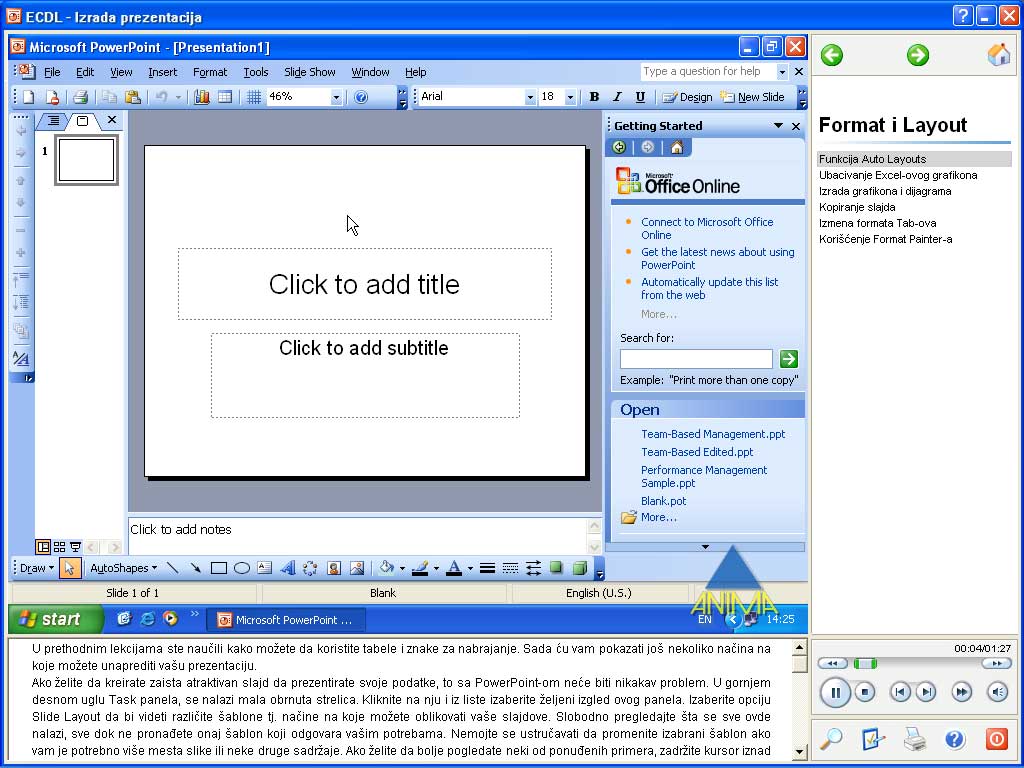Open the zoom level dropdown showing 46%
This screenshot has width=1024, height=768.
pyautogui.click(x=337, y=97)
